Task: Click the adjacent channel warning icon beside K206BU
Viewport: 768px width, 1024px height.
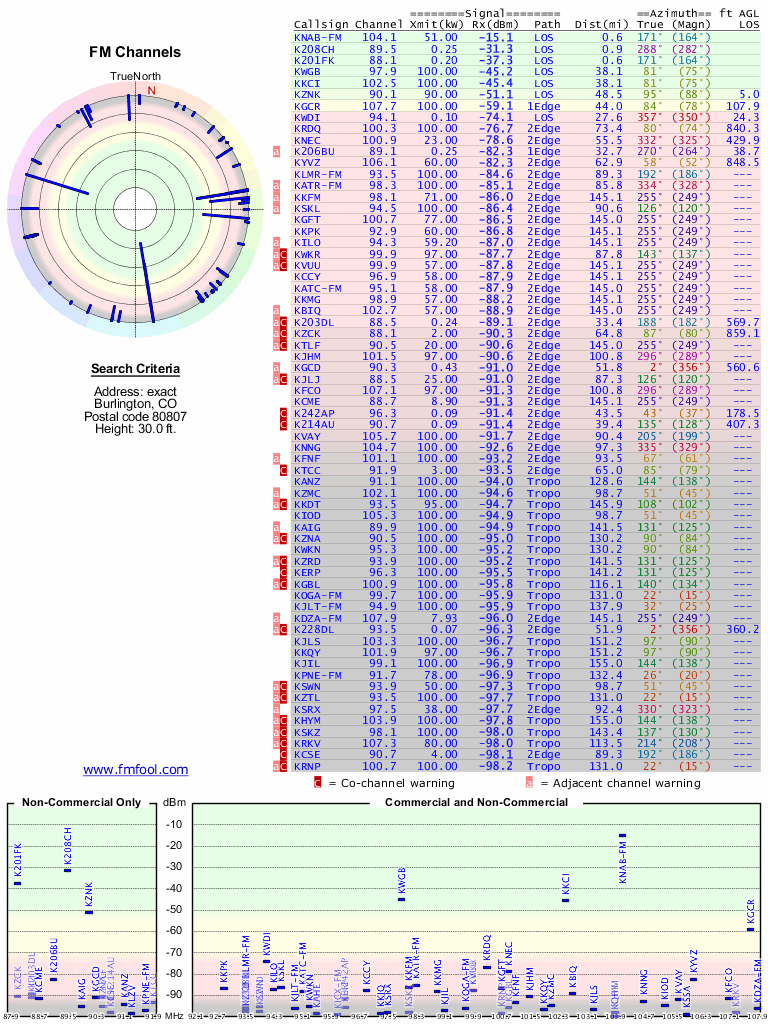Action: point(277,151)
